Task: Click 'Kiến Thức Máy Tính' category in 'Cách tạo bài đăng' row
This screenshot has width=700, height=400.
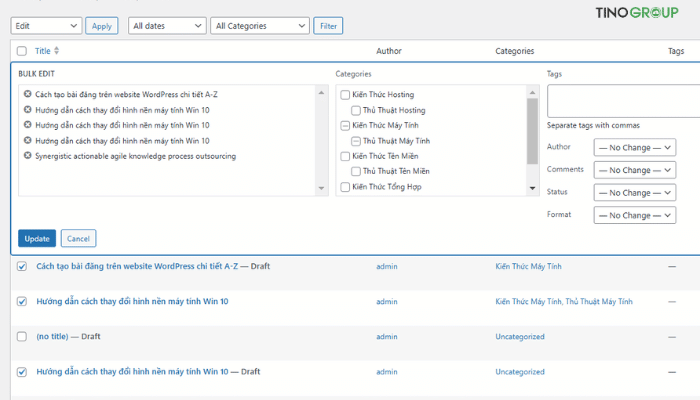Action: pyautogui.click(x=529, y=267)
